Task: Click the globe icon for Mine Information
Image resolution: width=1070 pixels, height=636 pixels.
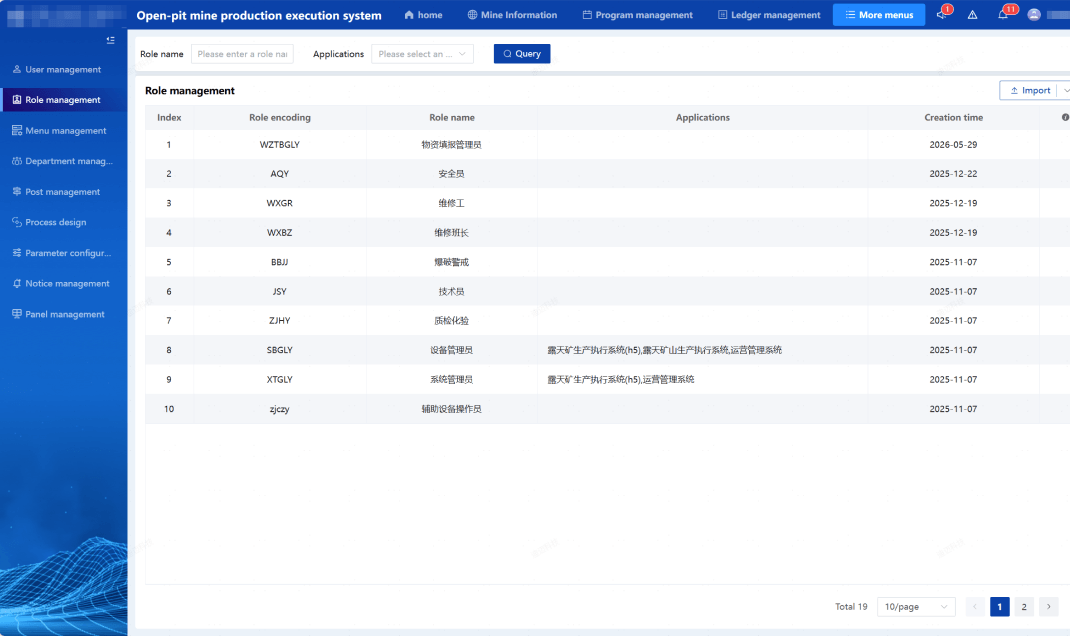Action: click(x=472, y=15)
